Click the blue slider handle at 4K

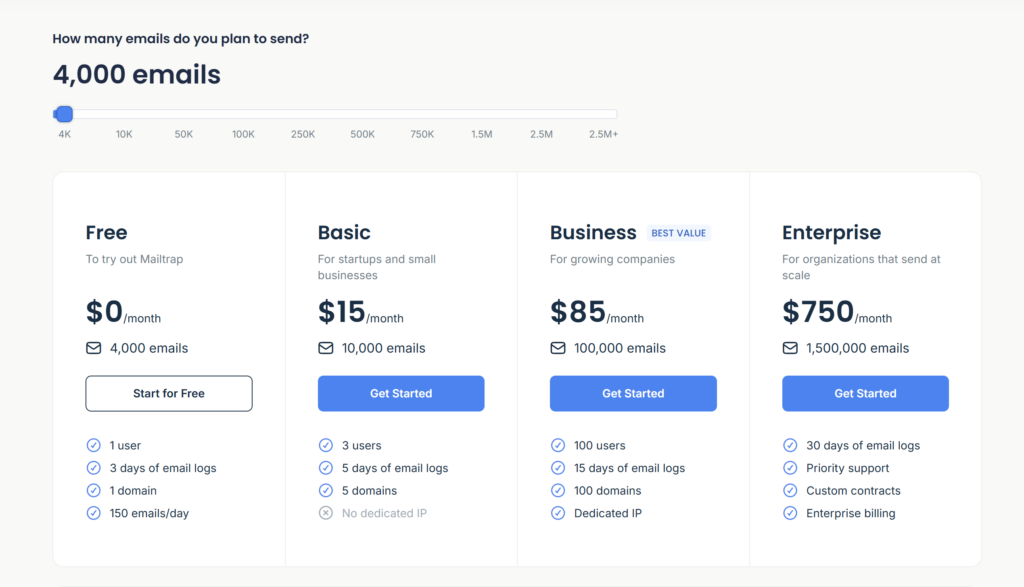[64, 114]
